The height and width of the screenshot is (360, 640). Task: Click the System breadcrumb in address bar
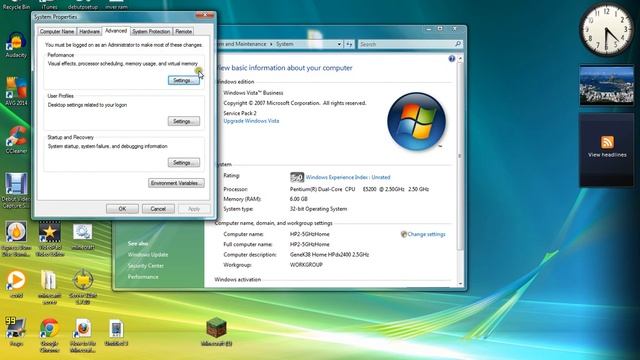(284, 44)
